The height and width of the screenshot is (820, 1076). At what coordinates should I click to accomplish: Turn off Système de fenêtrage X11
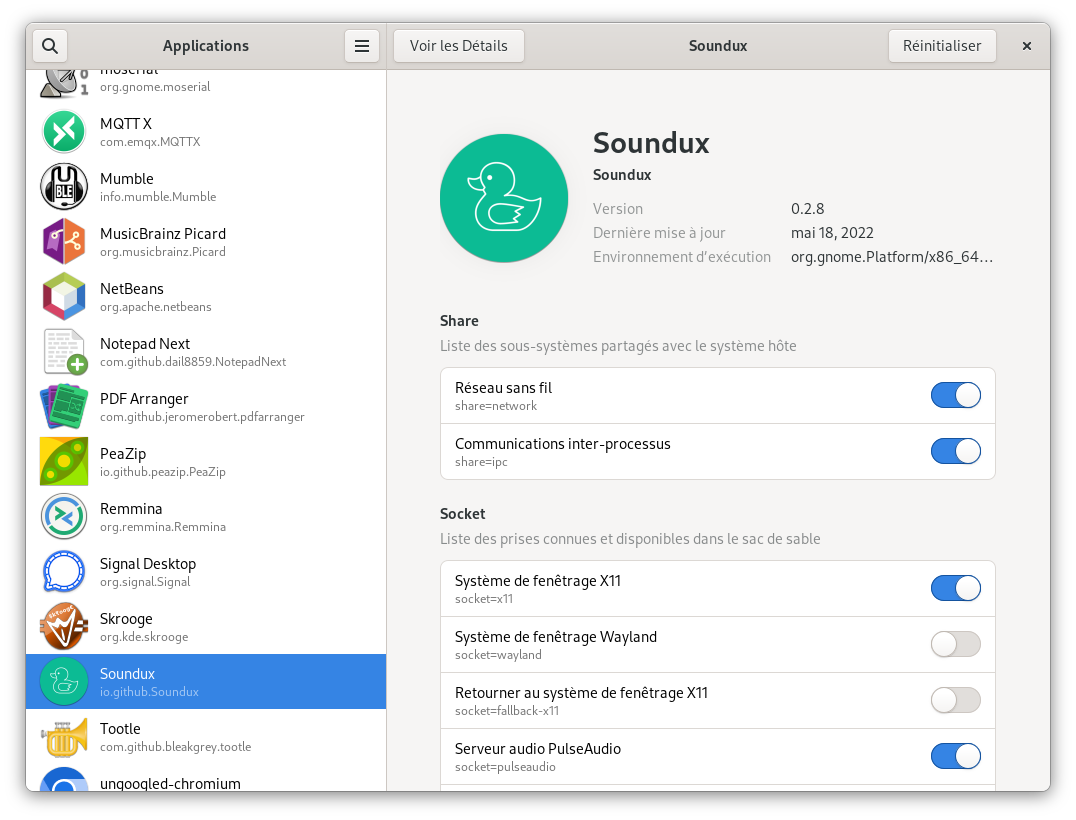click(x=955, y=588)
